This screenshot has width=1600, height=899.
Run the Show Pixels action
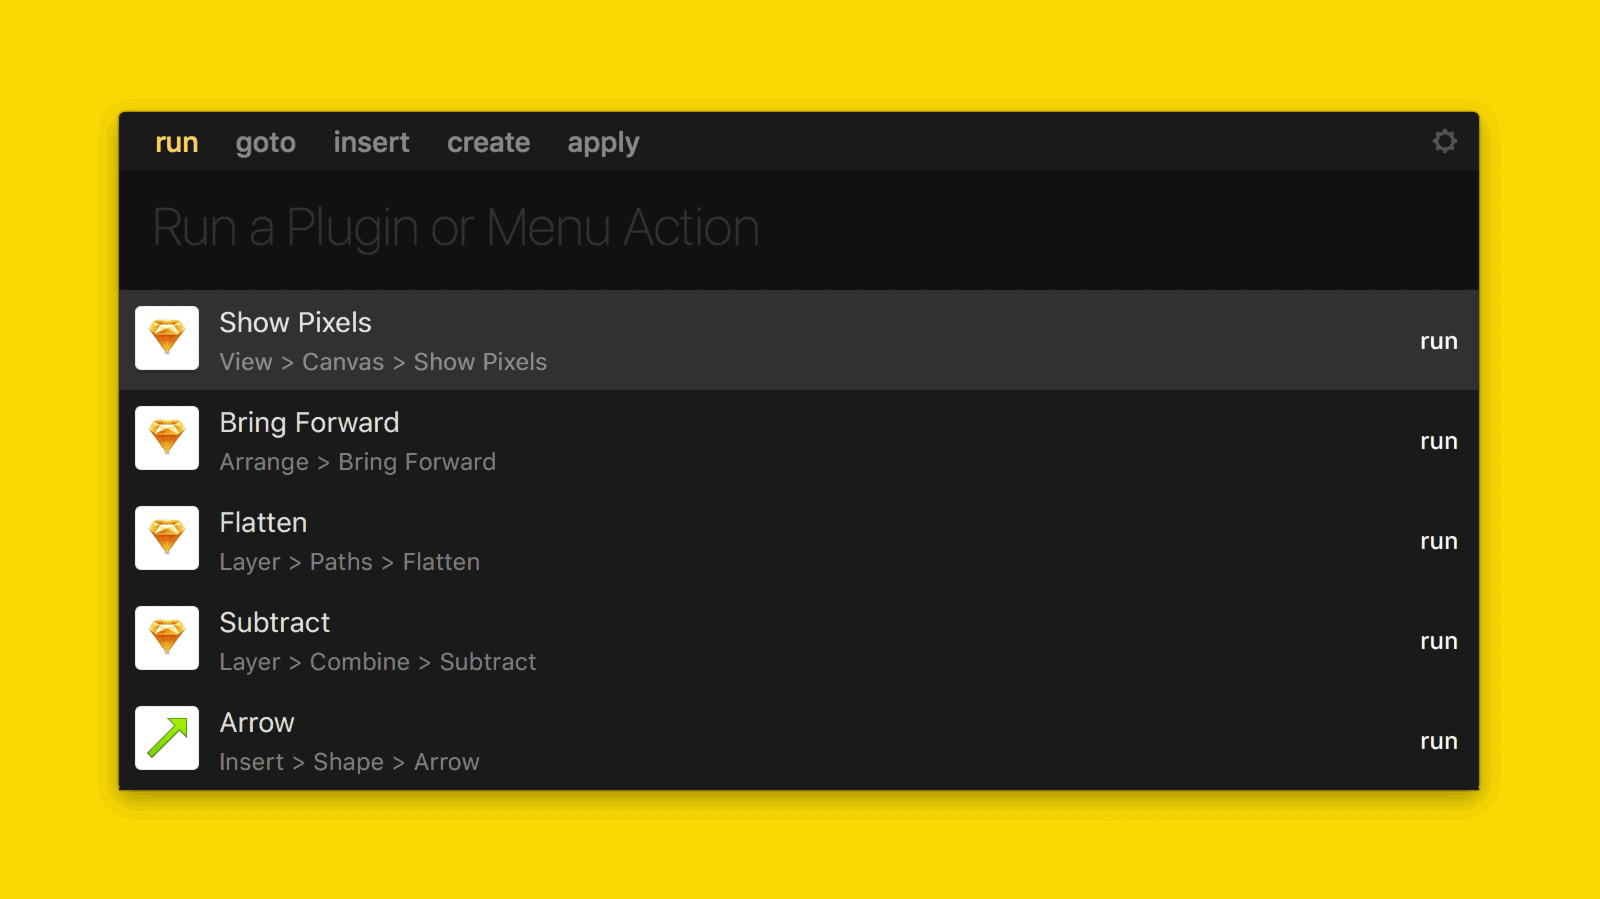[1439, 342]
